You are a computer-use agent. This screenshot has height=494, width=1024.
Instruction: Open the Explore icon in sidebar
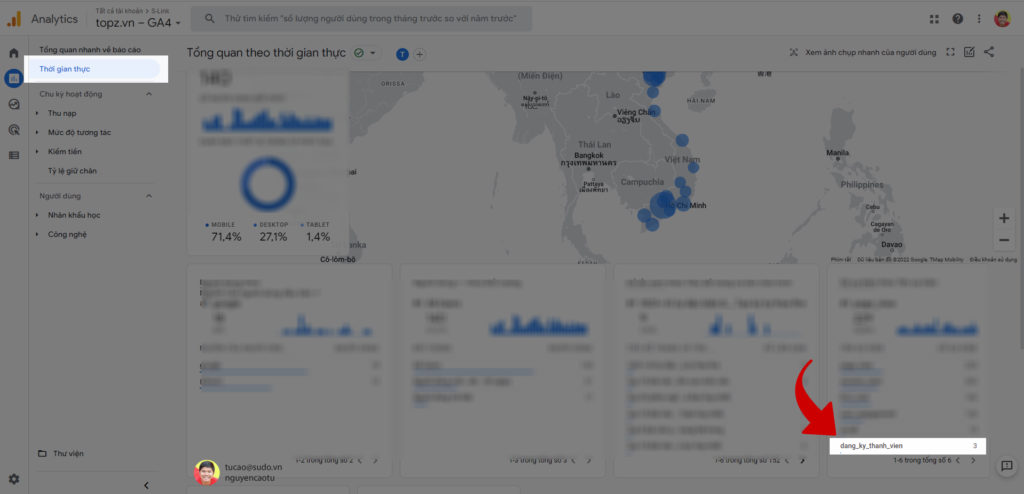(x=14, y=104)
